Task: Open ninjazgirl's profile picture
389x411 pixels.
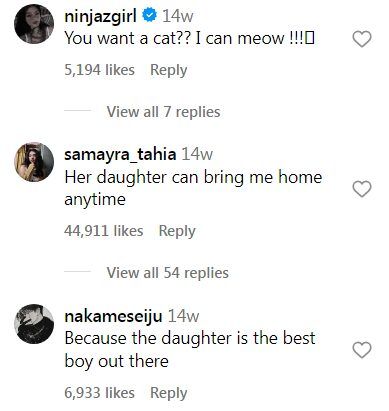Action: (34, 24)
